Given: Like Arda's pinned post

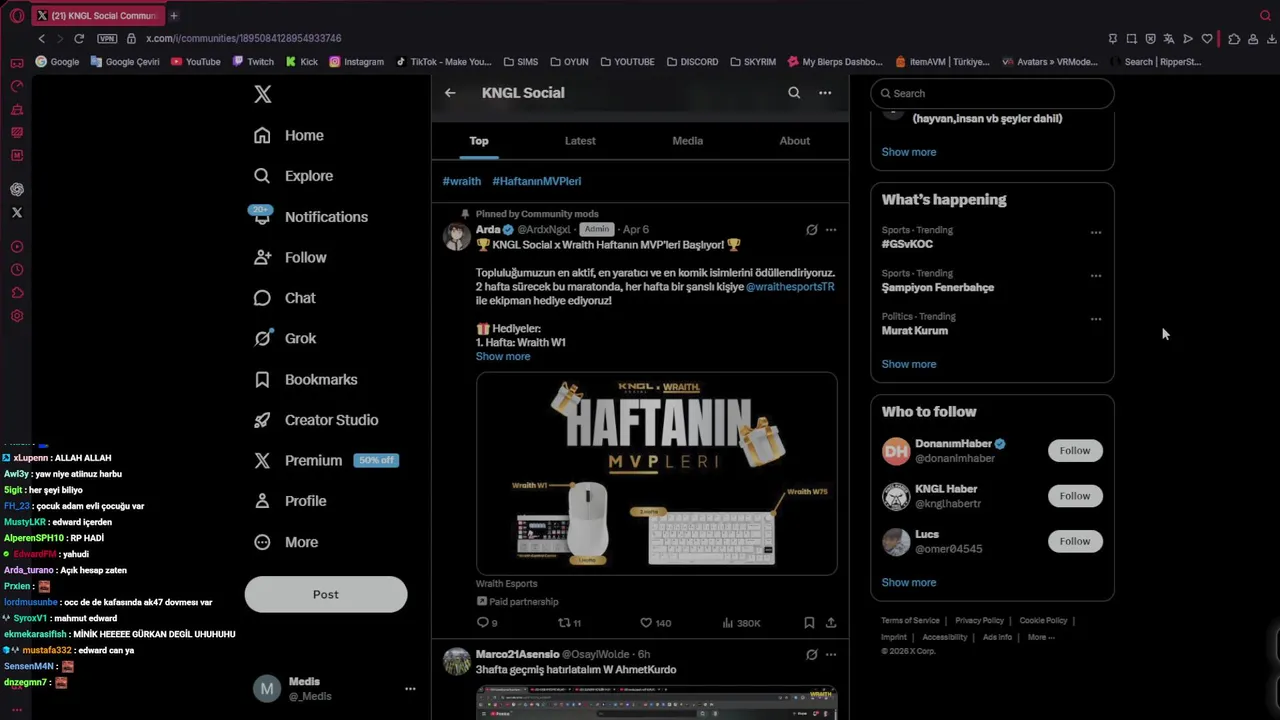Looking at the screenshot, I should pos(655,623).
